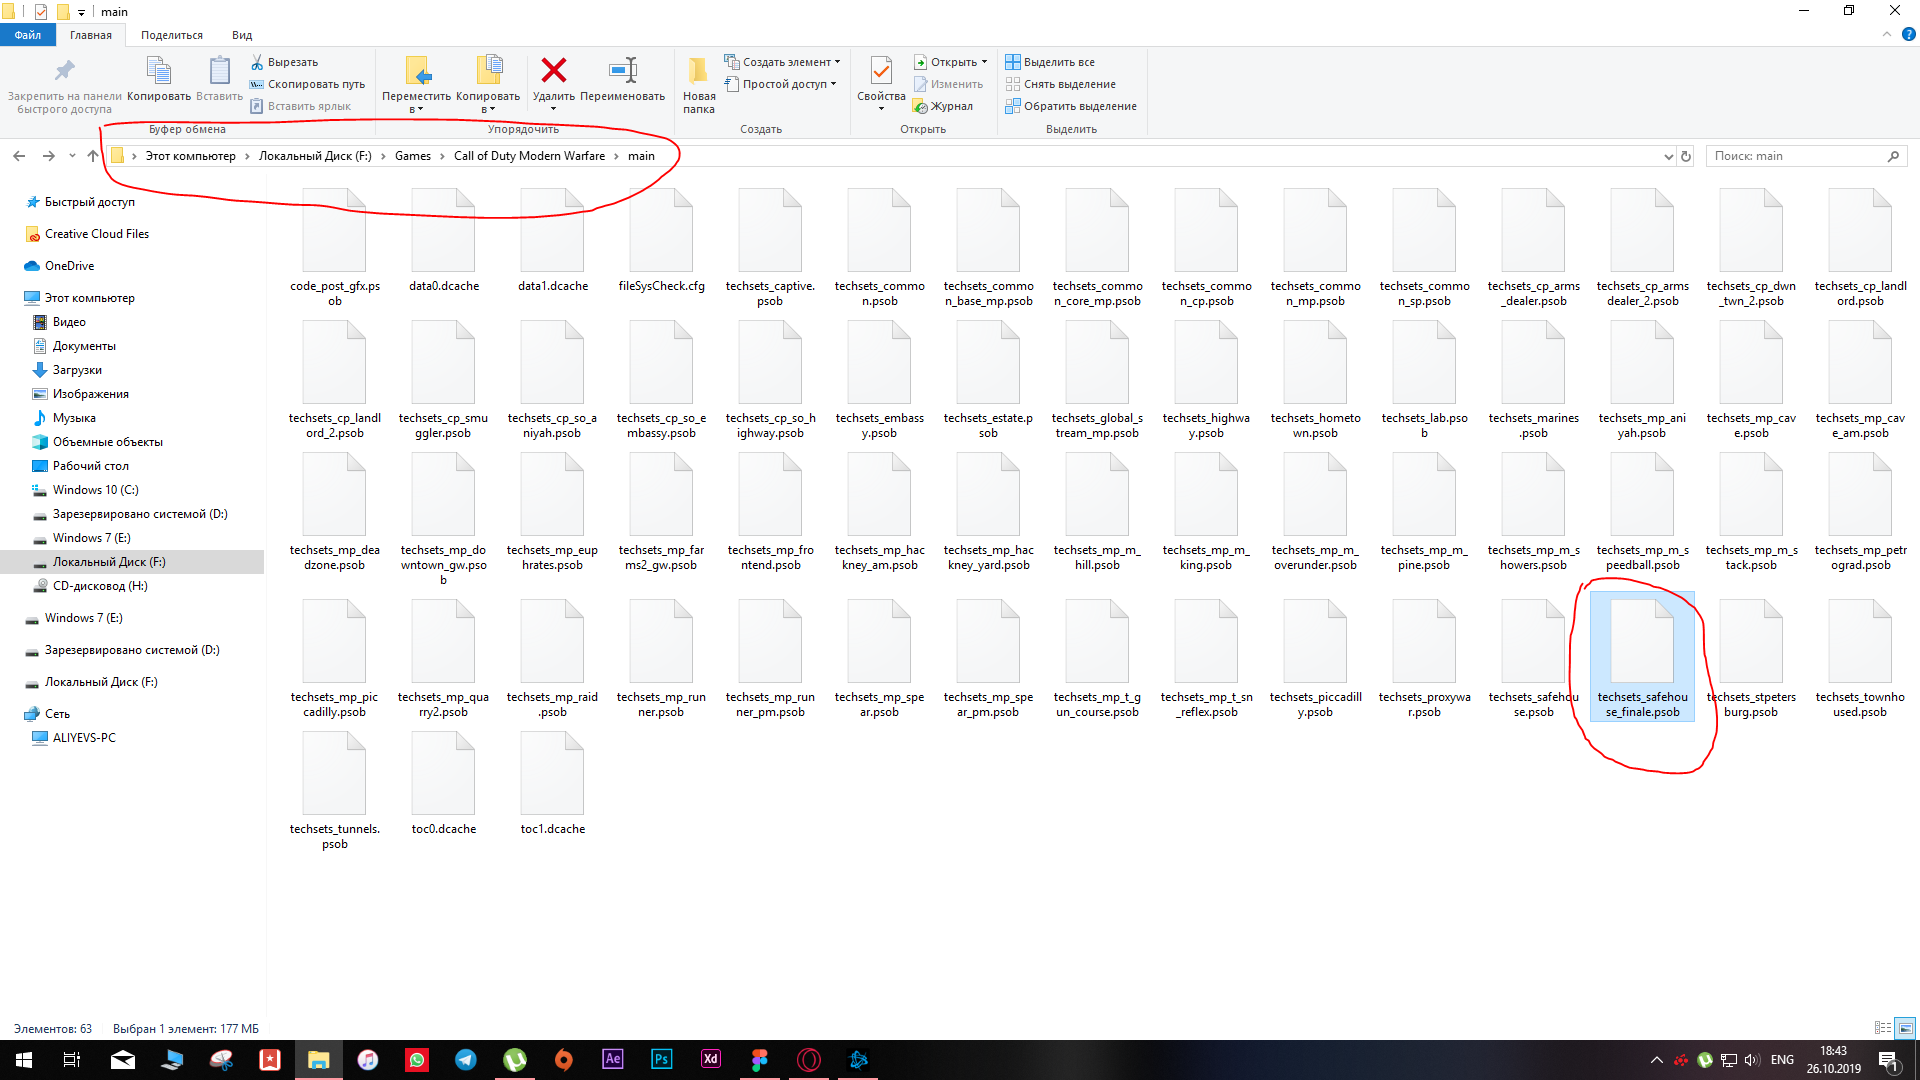Open the File (Файл) menu tab
The width and height of the screenshot is (1920, 1080).
coord(28,35)
